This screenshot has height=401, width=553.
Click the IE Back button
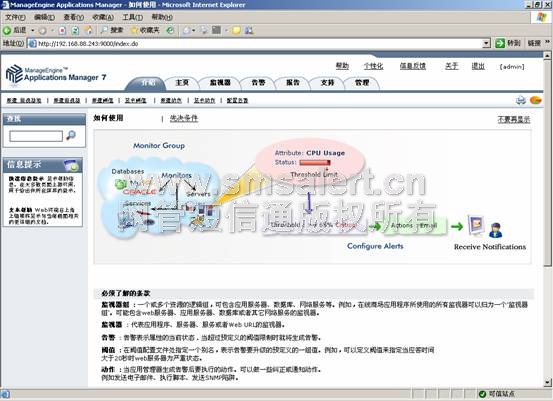tap(14, 30)
